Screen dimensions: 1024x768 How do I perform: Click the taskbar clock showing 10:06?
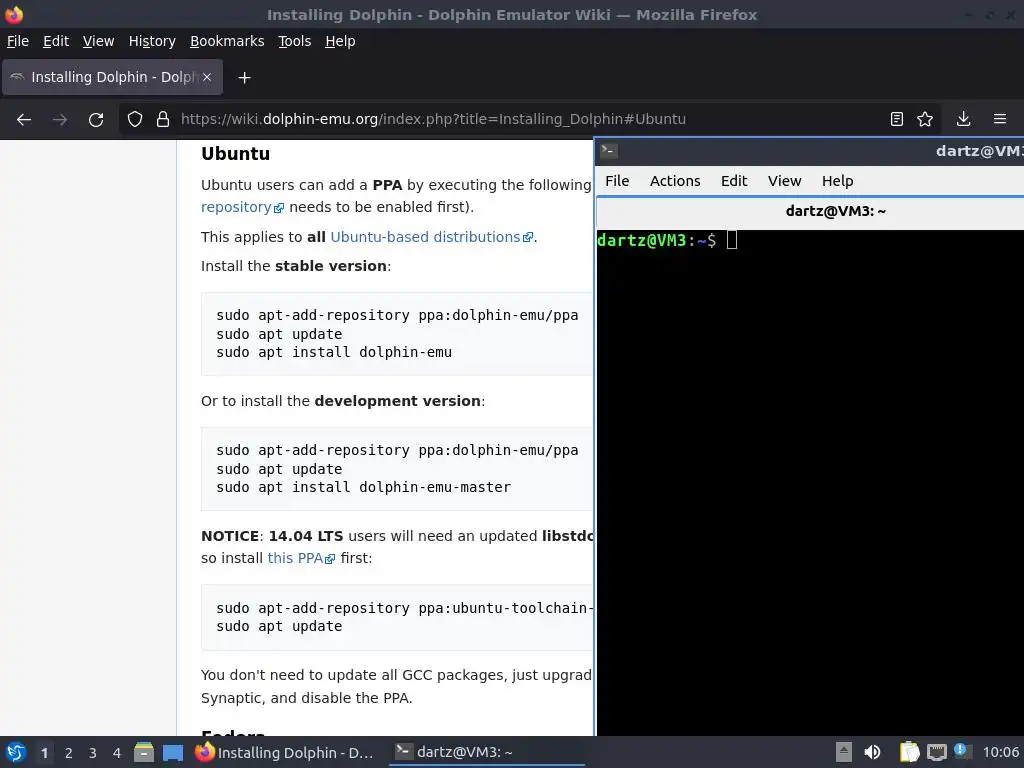coord(1000,752)
